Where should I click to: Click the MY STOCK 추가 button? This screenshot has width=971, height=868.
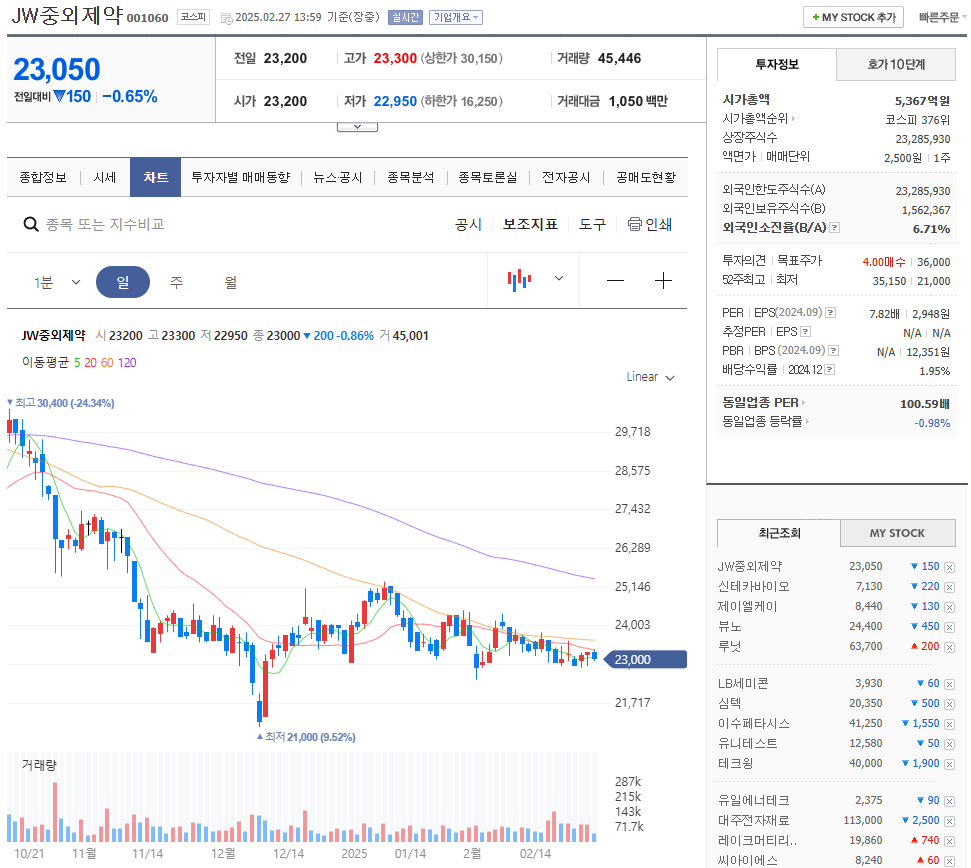click(x=853, y=16)
